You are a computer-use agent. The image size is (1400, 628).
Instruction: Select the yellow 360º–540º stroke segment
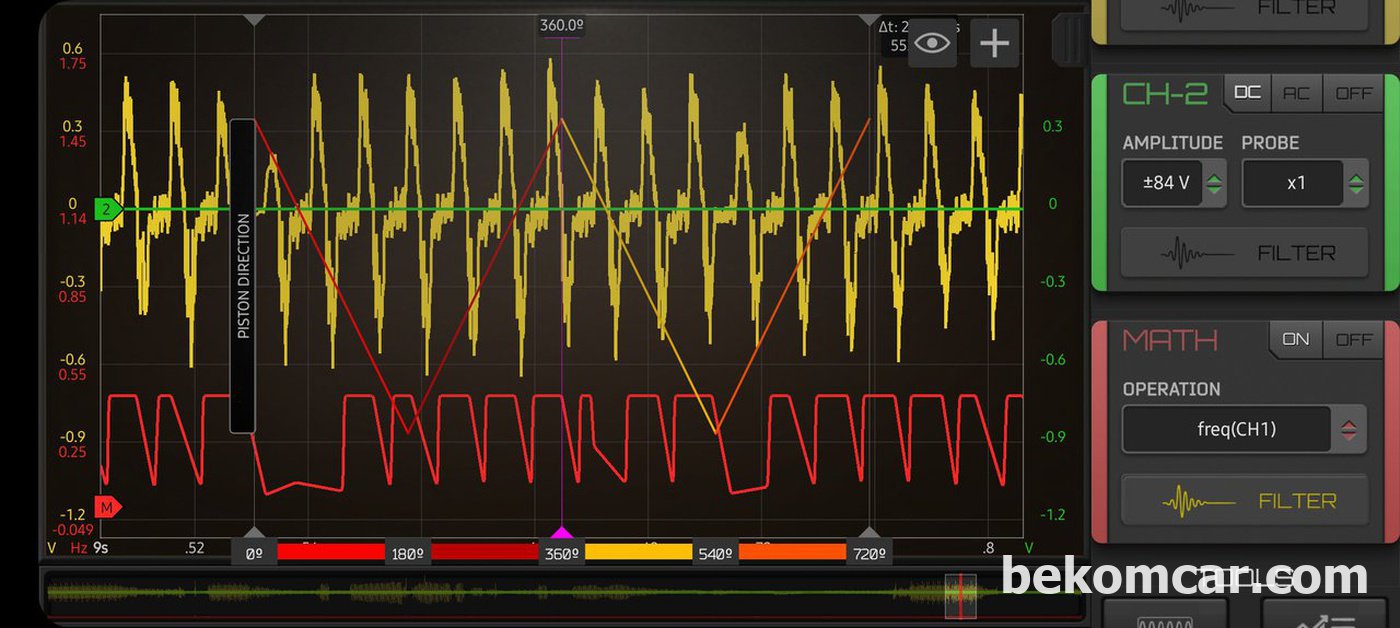638,551
